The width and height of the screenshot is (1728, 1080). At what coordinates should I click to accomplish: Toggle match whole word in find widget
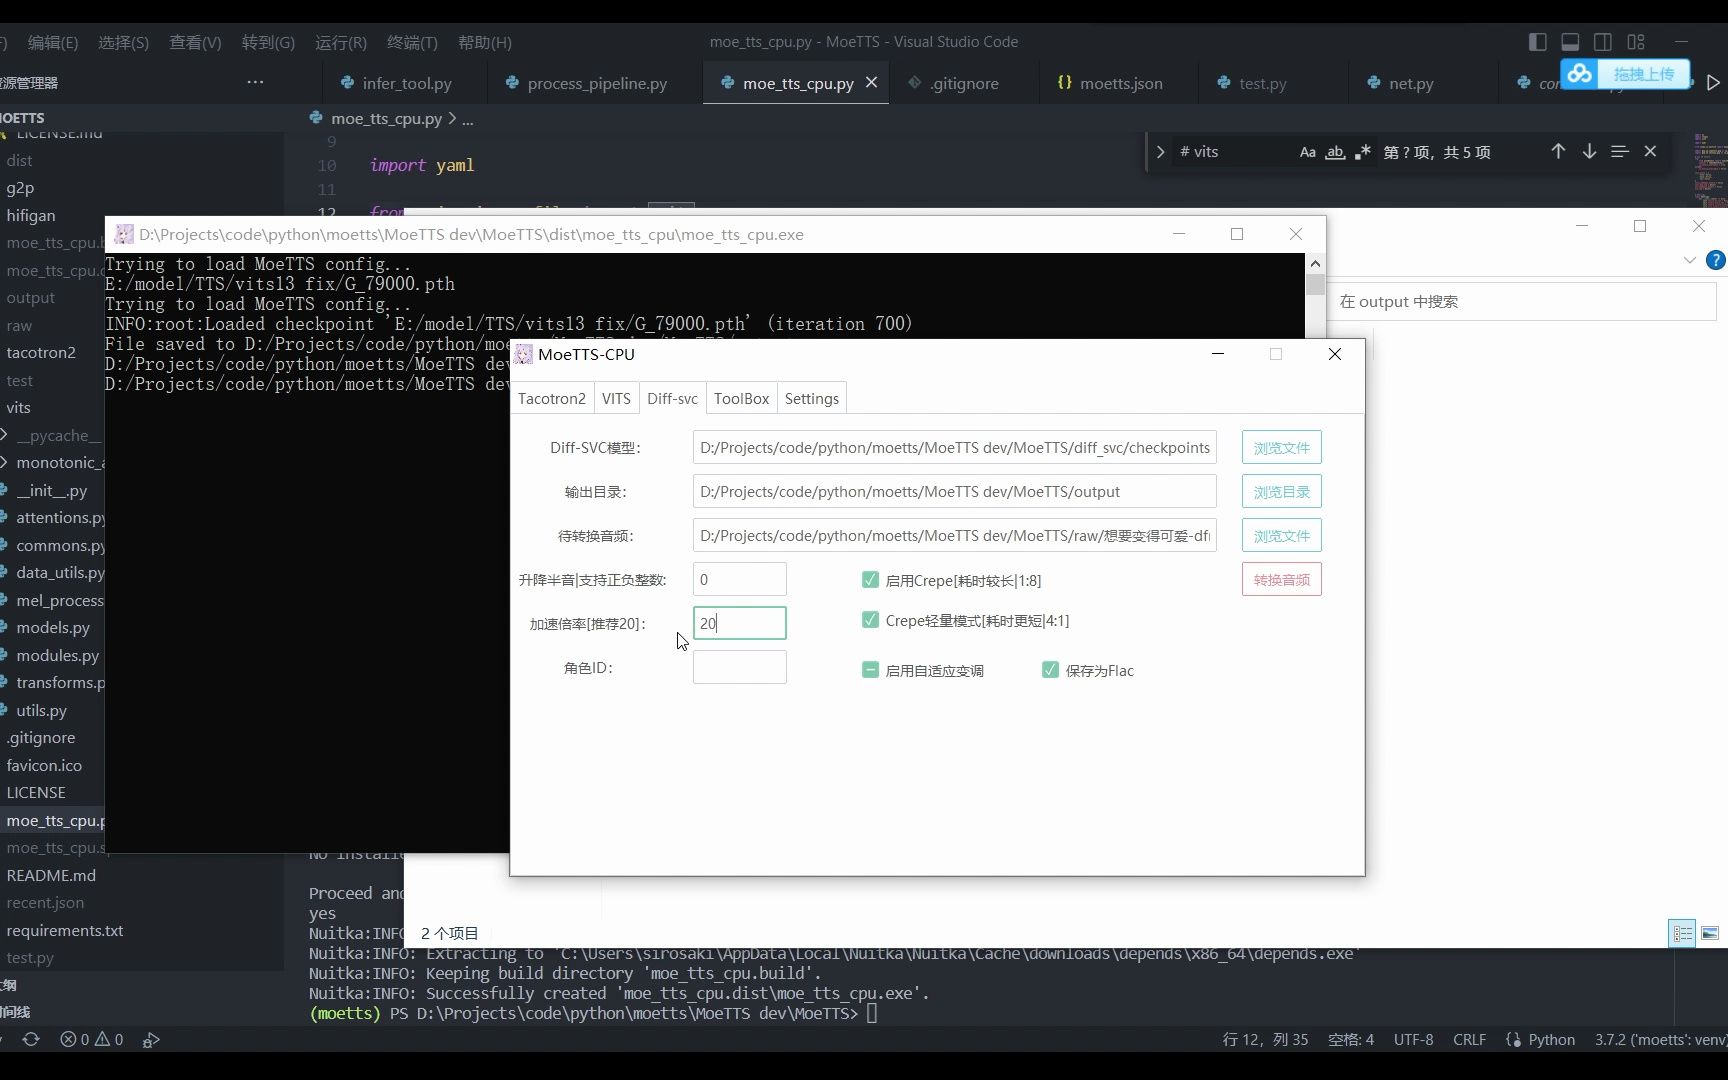(1335, 152)
